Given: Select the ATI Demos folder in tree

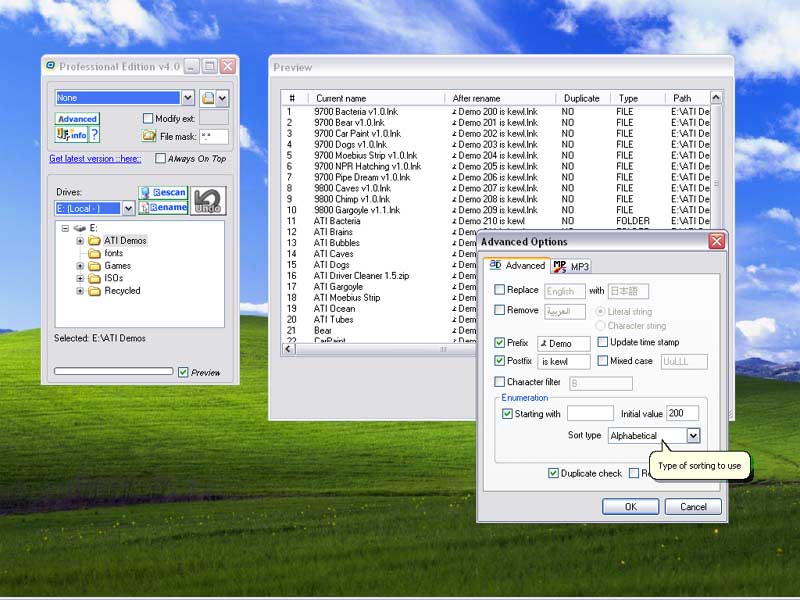Looking at the screenshot, I should (x=125, y=240).
